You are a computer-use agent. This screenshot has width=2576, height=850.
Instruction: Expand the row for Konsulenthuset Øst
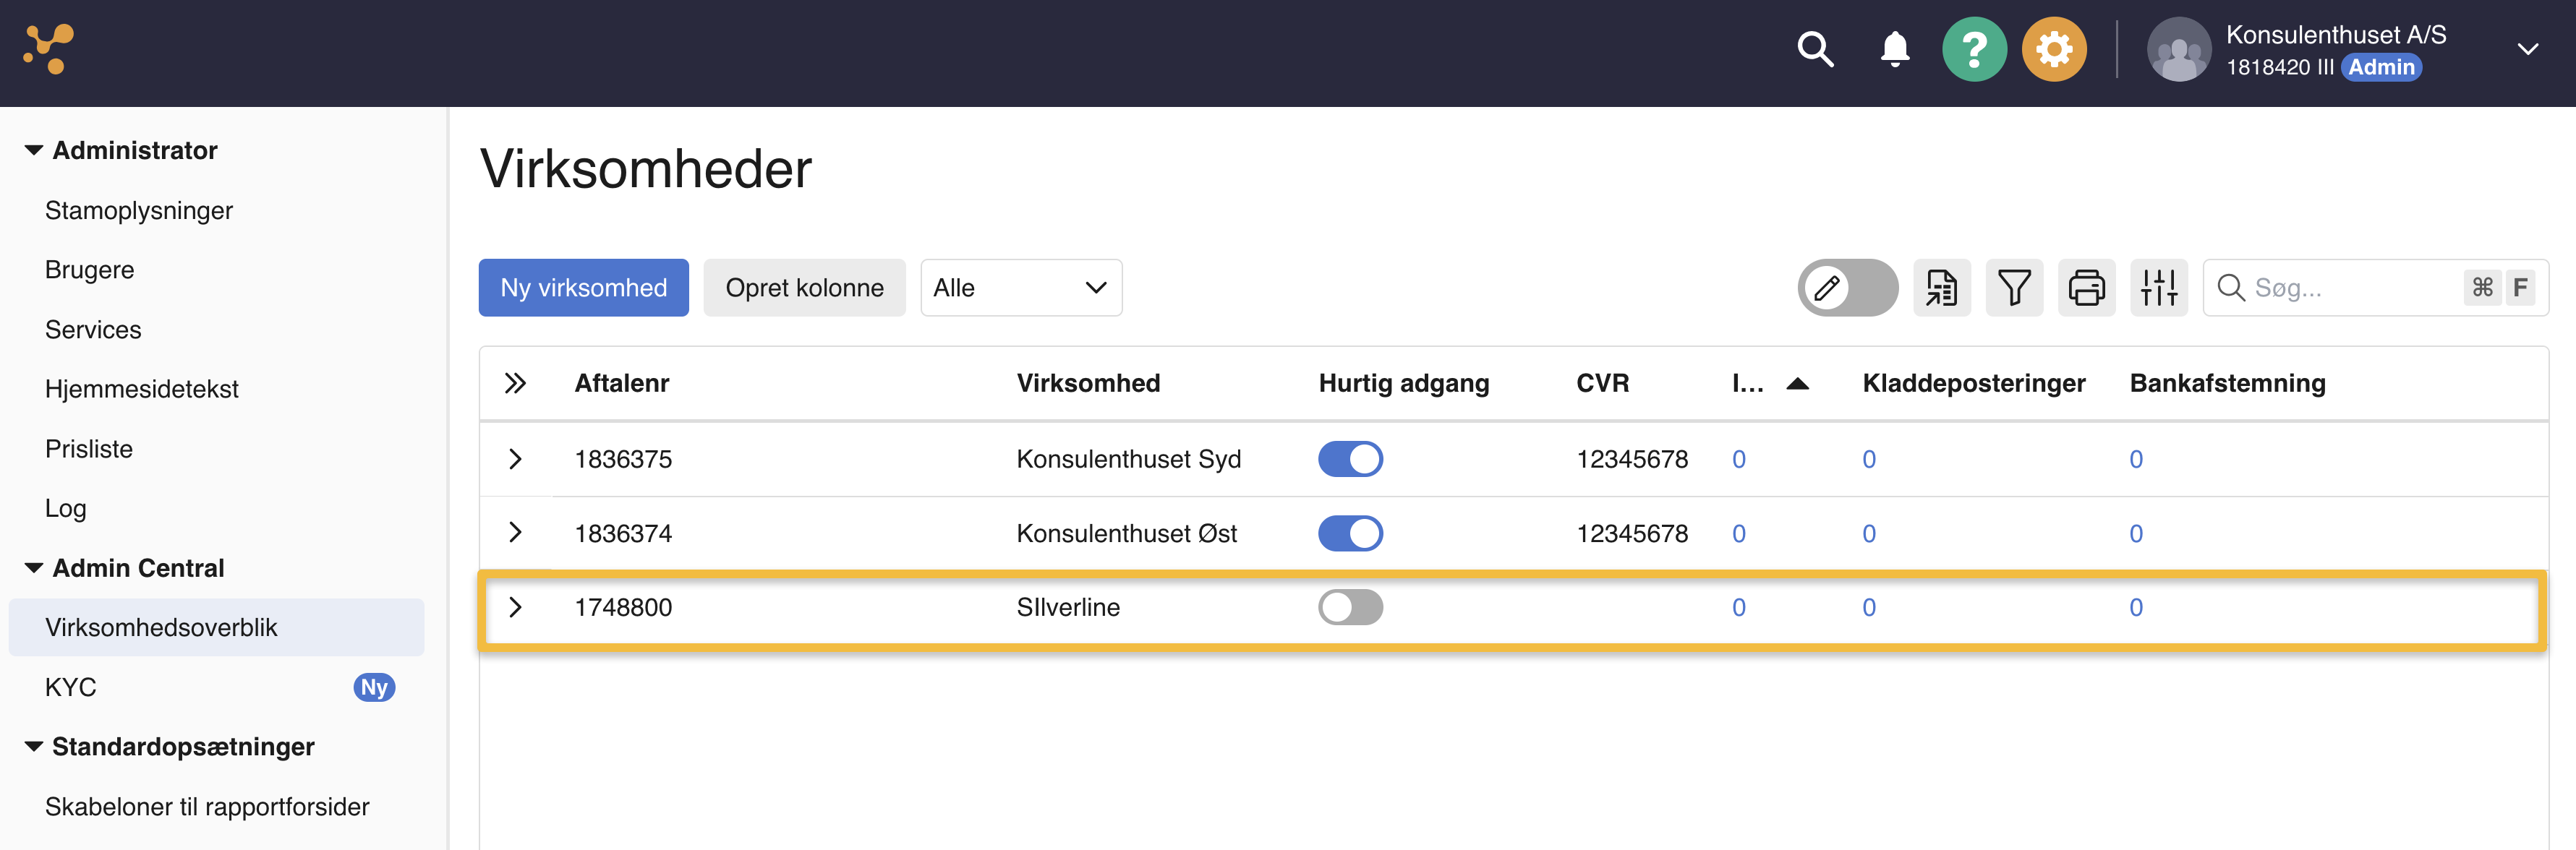(516, 533)
